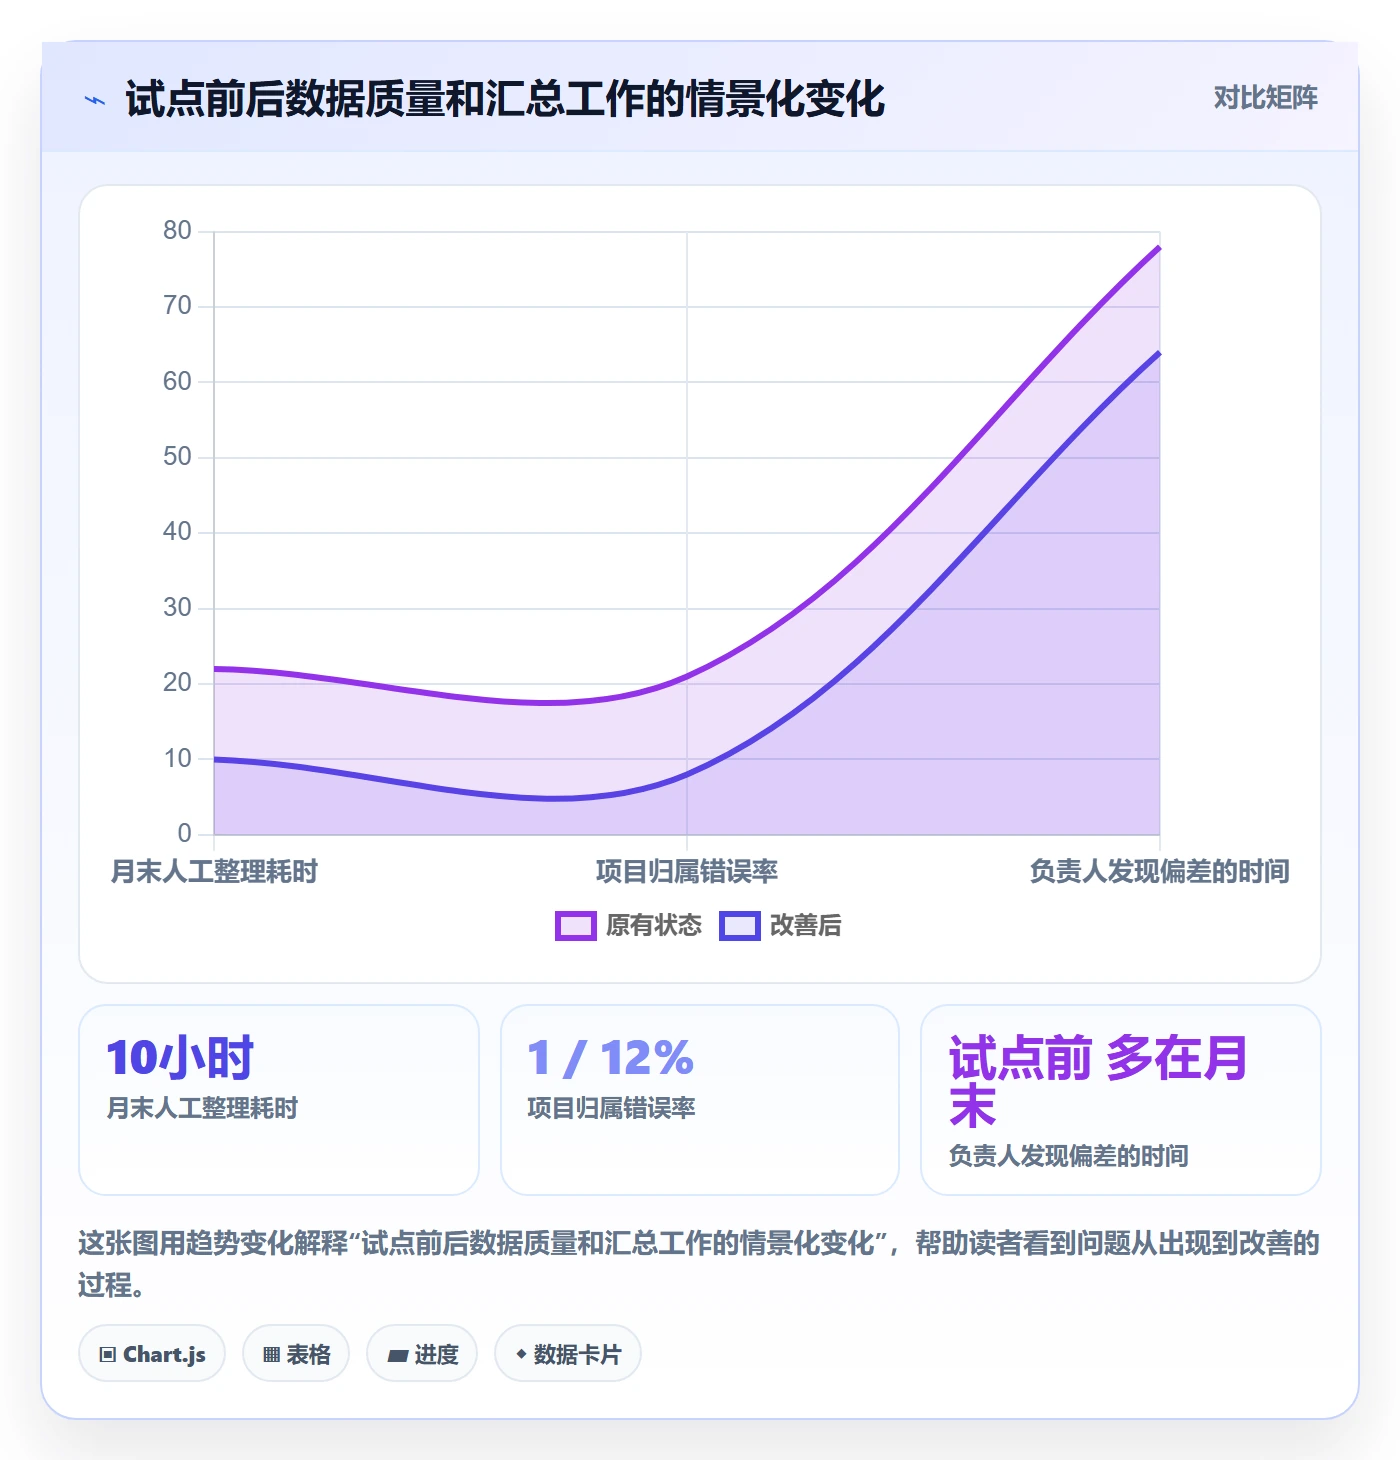Click the 负责人发现偏差的时间 card caption
Screen dimensions: 1400x1460
[1069, 1156]
